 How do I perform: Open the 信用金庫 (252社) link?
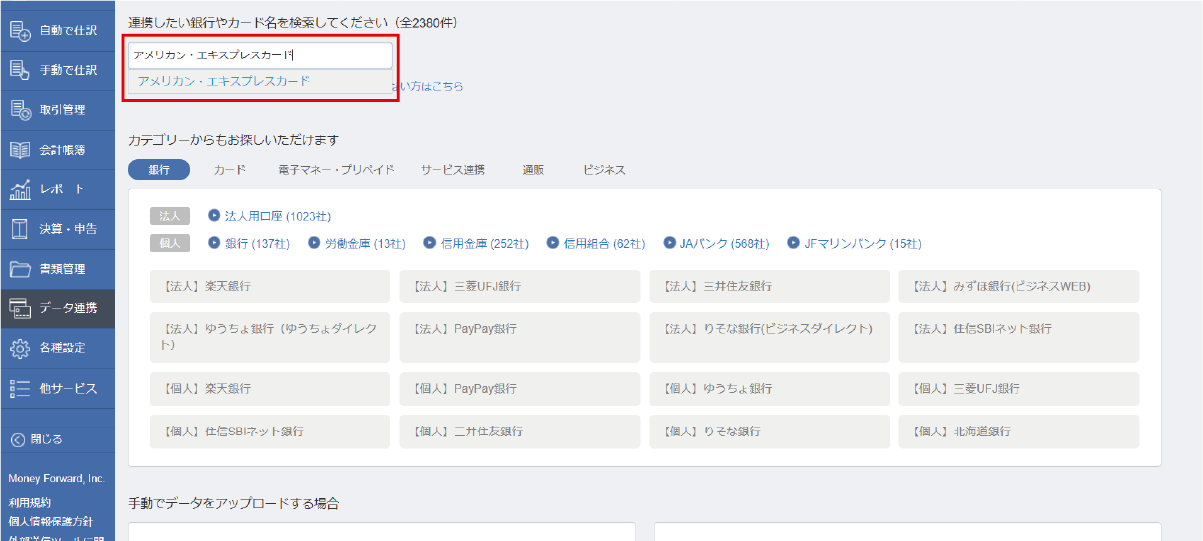click(x=484, y=244)
